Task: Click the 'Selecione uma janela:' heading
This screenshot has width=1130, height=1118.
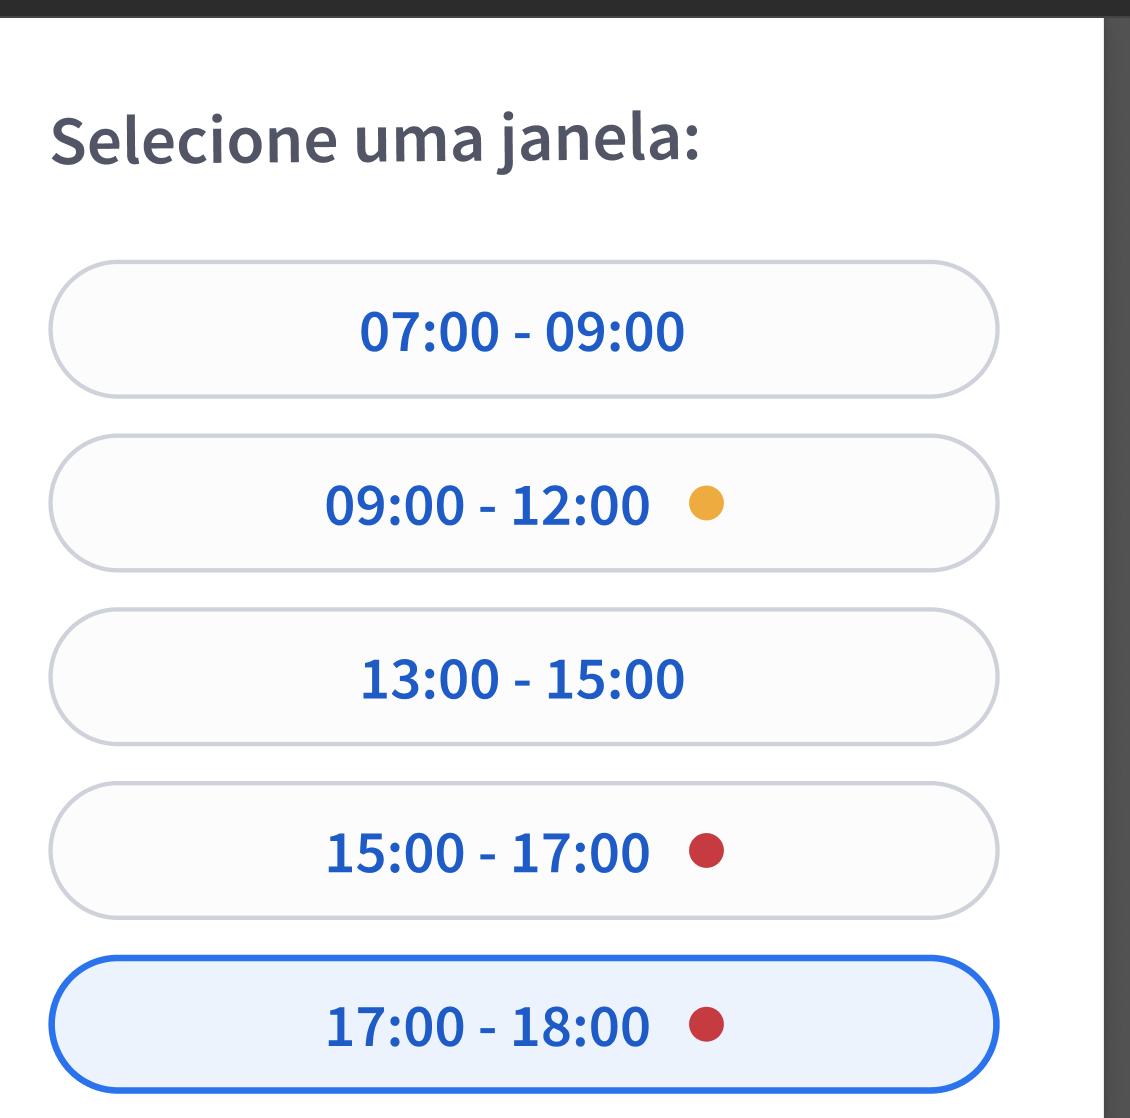Action: tap(377, 142)
